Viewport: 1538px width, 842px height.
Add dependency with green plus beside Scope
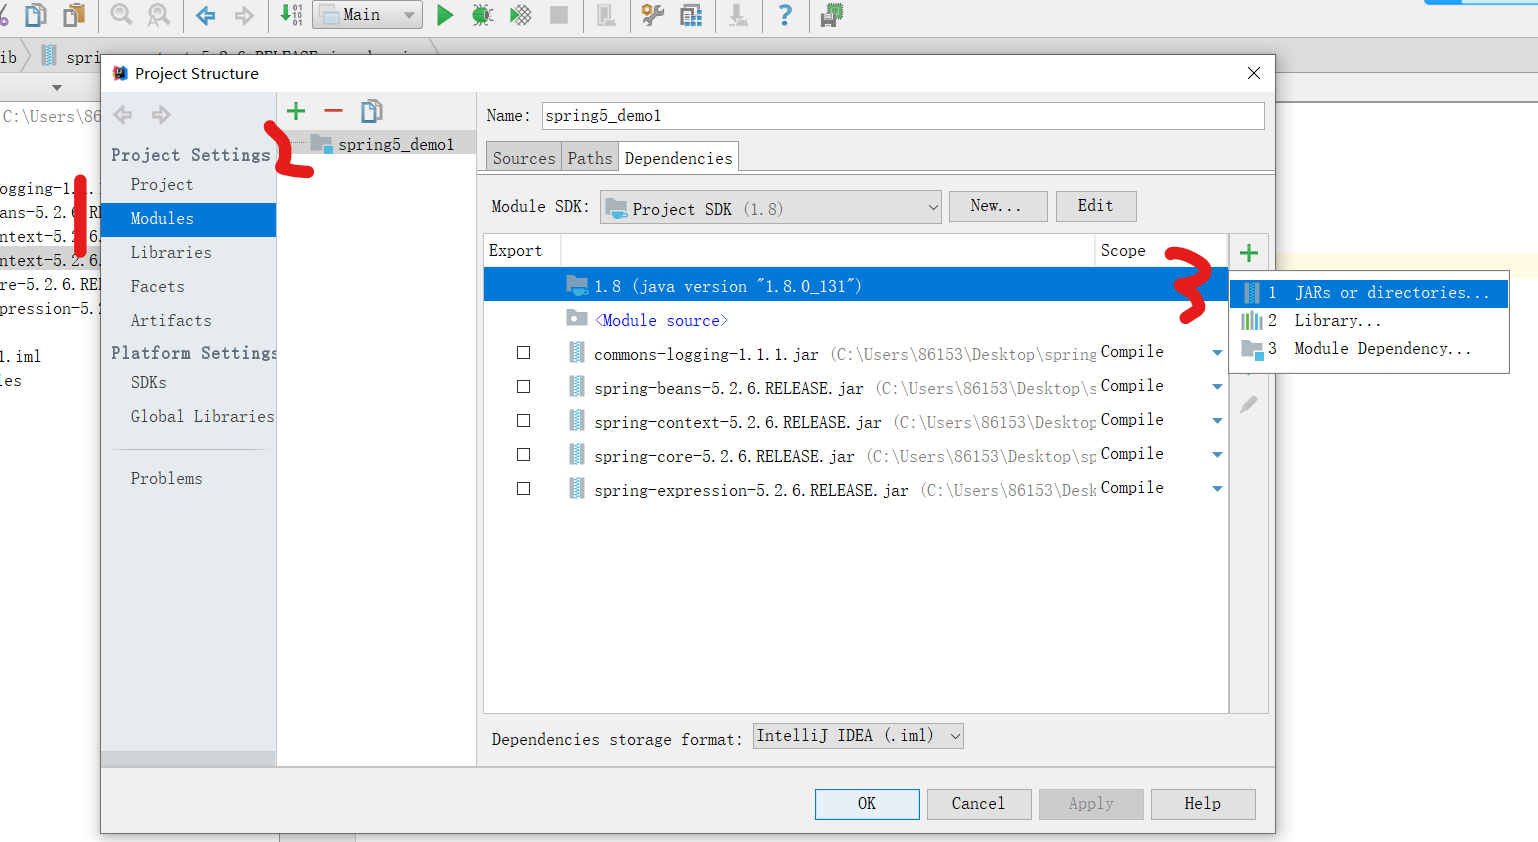(1248, 253)
